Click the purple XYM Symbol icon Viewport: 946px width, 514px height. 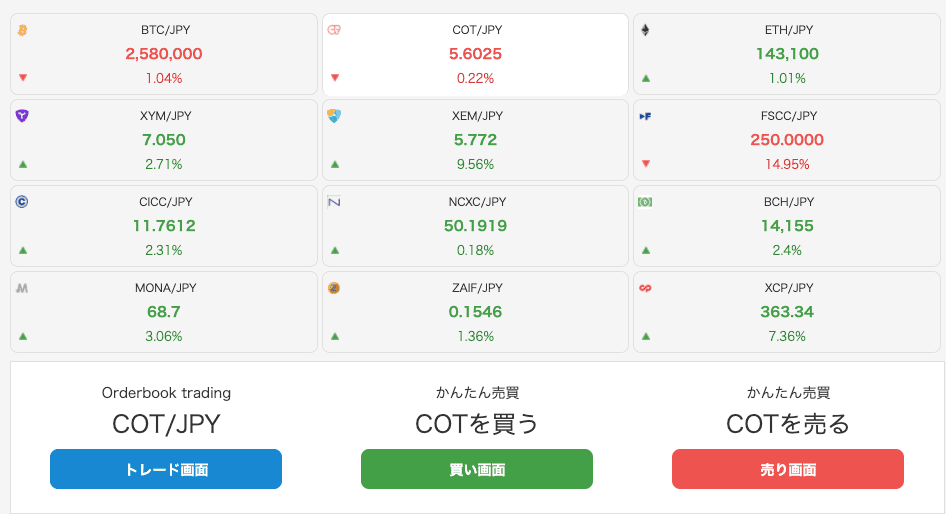22,116
